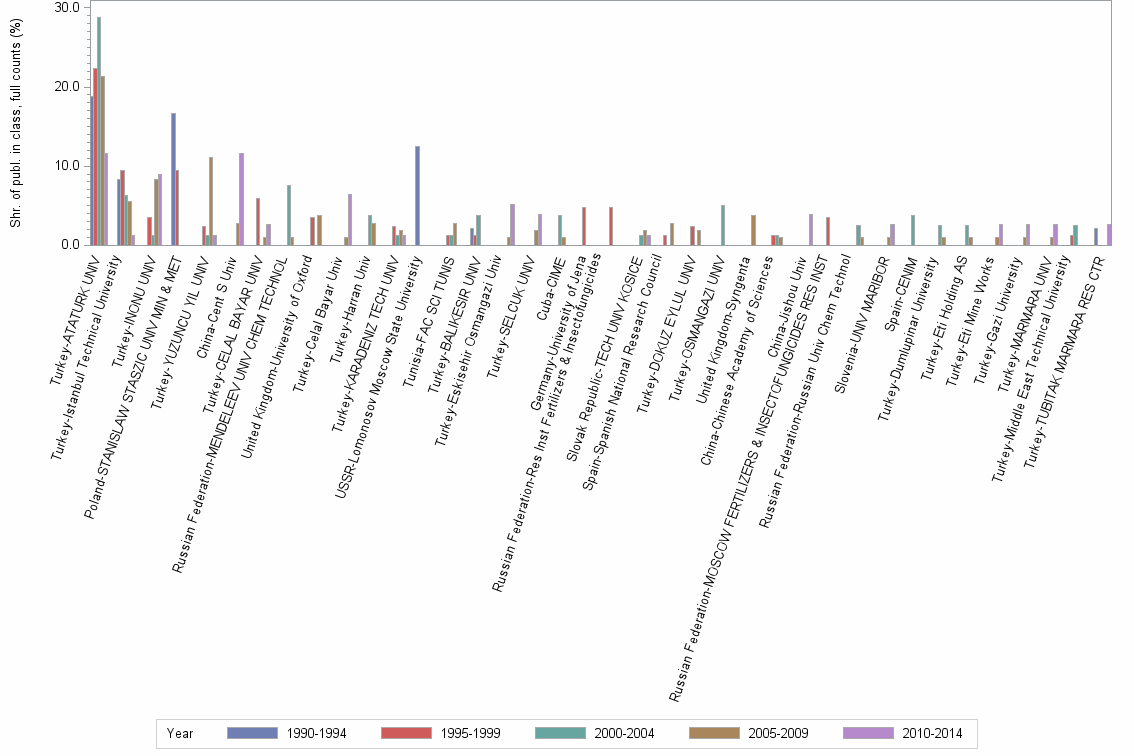The width and height of the screenshot is (1134, 756).
Task: Click the 2010-2014 purple legend swatch
Action: pos(867,733)
